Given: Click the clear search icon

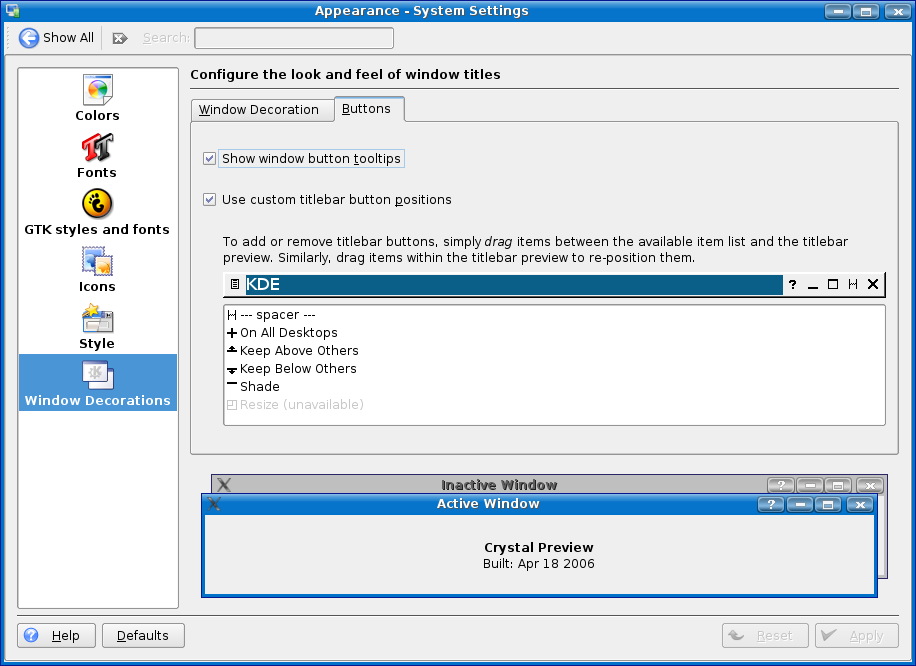Looking at the screenshot, I should (120, 38).
